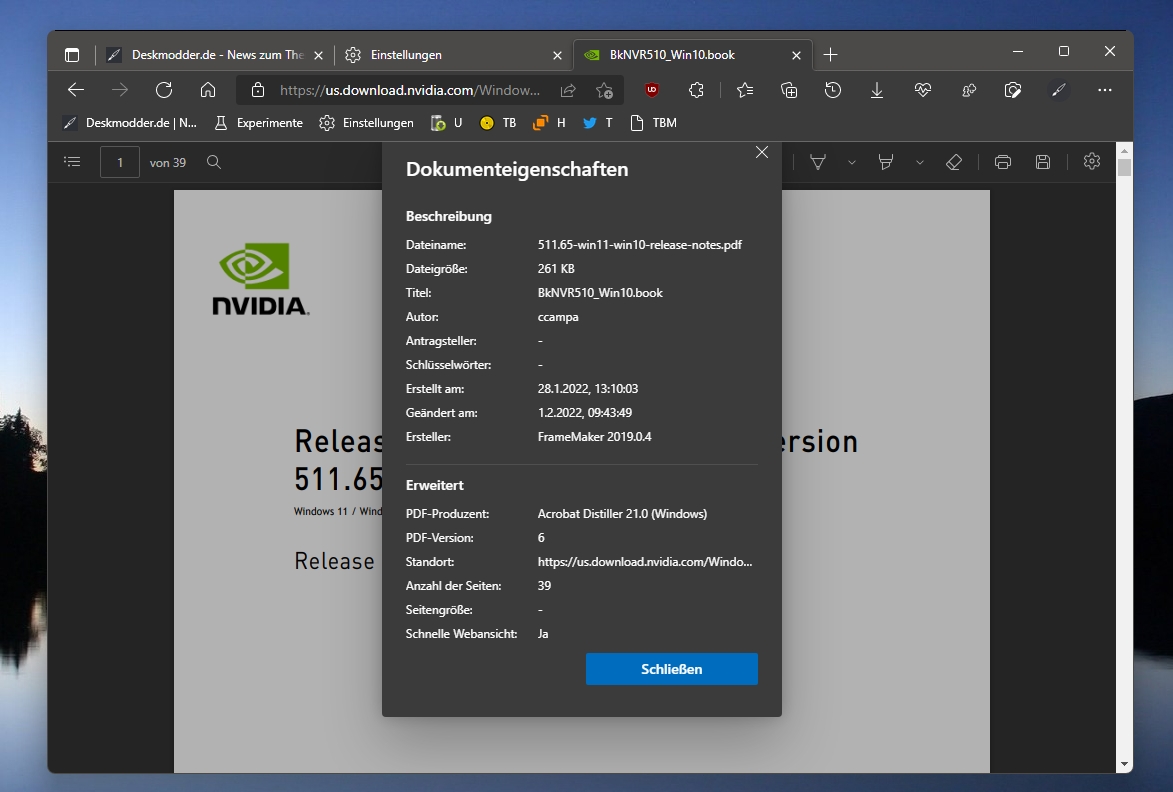The image size is (1173, 792).
Task: Open PDF viewer settings gear
Action: 1091,162
